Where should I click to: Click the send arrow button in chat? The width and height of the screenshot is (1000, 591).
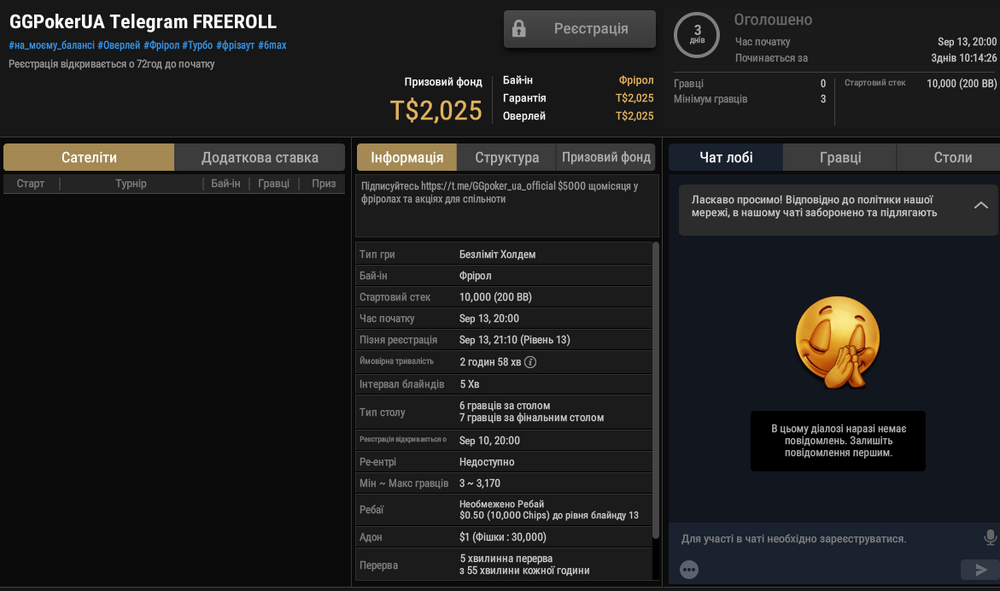980,569
